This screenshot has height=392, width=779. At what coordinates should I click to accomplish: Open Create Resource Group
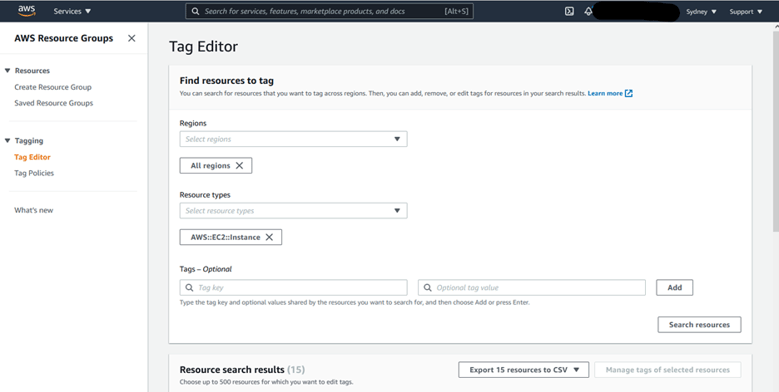click(x=53, y=87)
